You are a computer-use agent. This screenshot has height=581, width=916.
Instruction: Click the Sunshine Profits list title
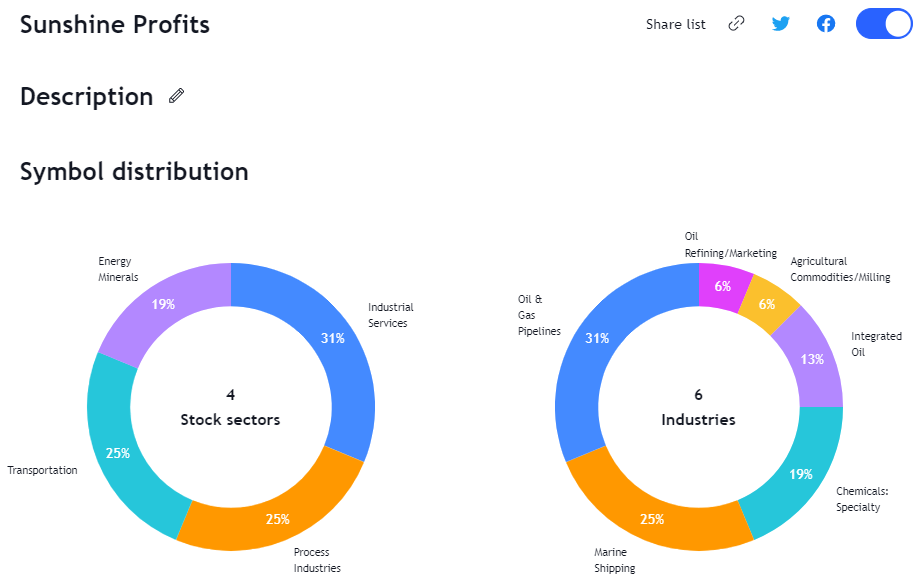pyautogui.click(x=114, y=25)
